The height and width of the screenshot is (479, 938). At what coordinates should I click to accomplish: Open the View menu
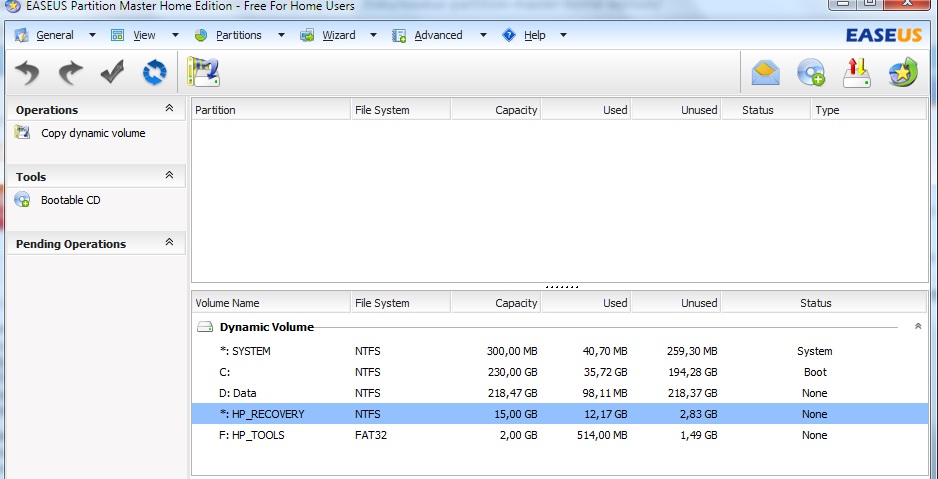144,35
